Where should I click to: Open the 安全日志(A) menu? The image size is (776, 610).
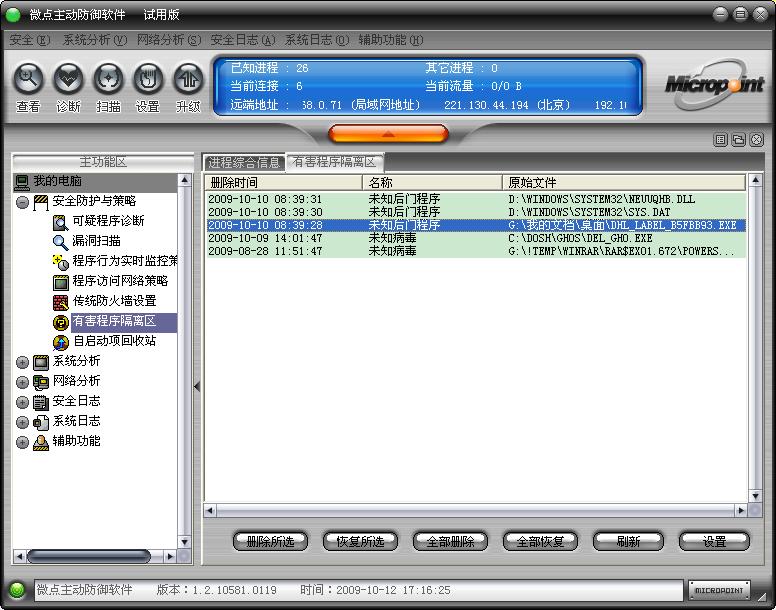coord(242,40)
